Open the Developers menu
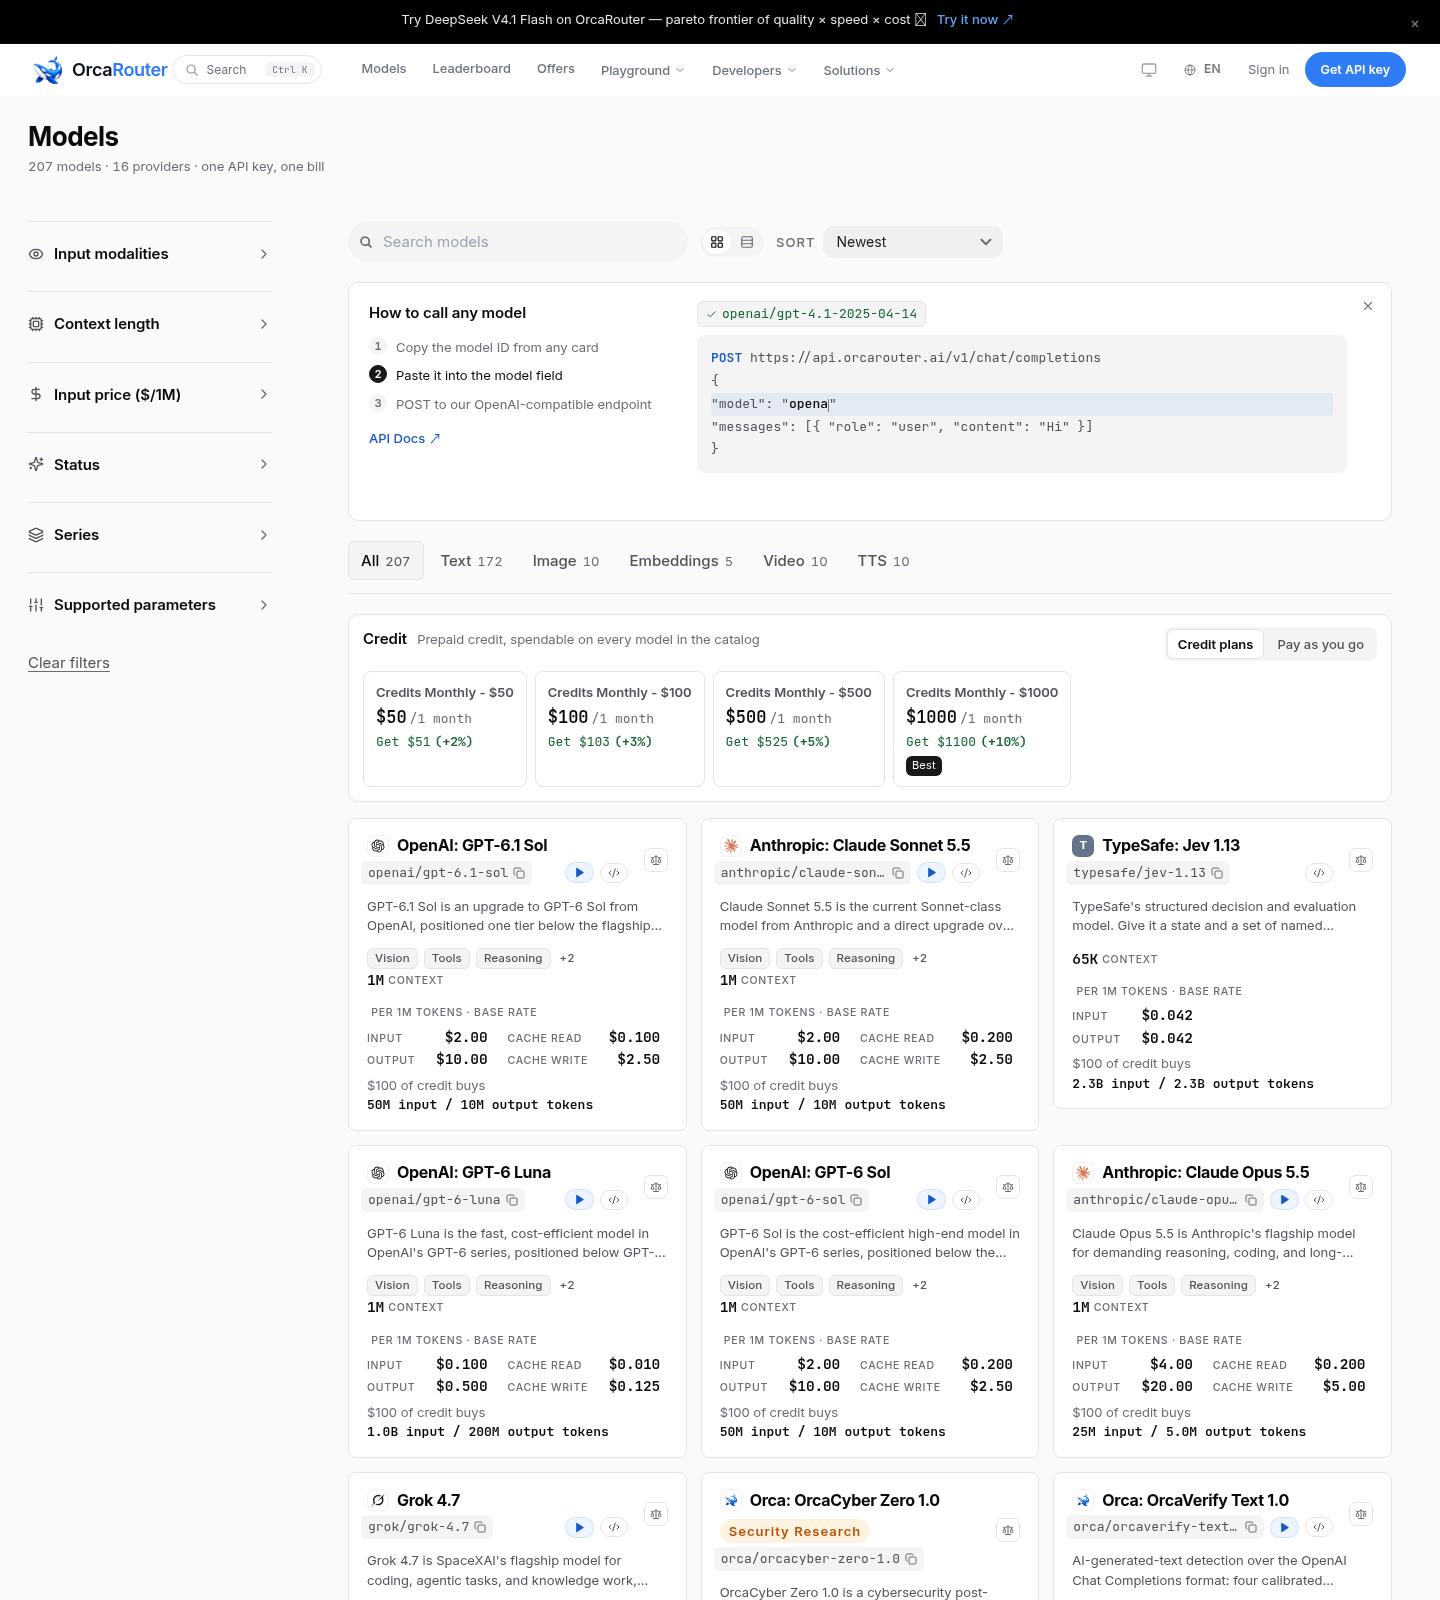The height and width of the screenshot is (1600, 1440). [x=754, y=70]
